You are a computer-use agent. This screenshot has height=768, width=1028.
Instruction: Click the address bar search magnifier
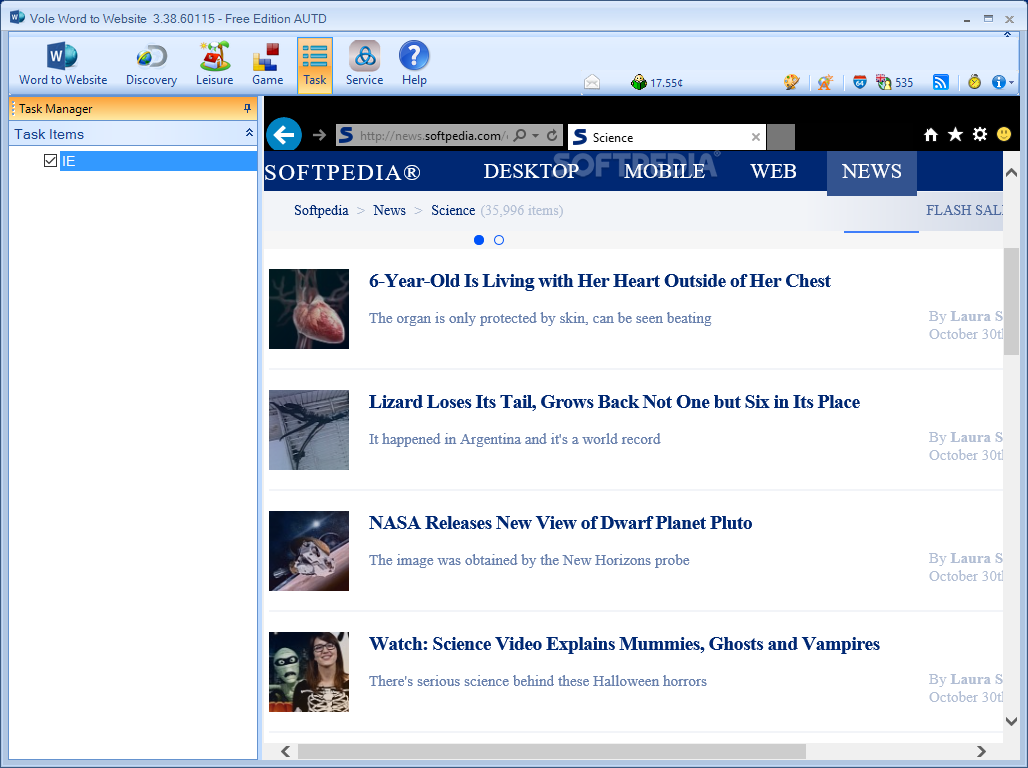coord(520,135)
